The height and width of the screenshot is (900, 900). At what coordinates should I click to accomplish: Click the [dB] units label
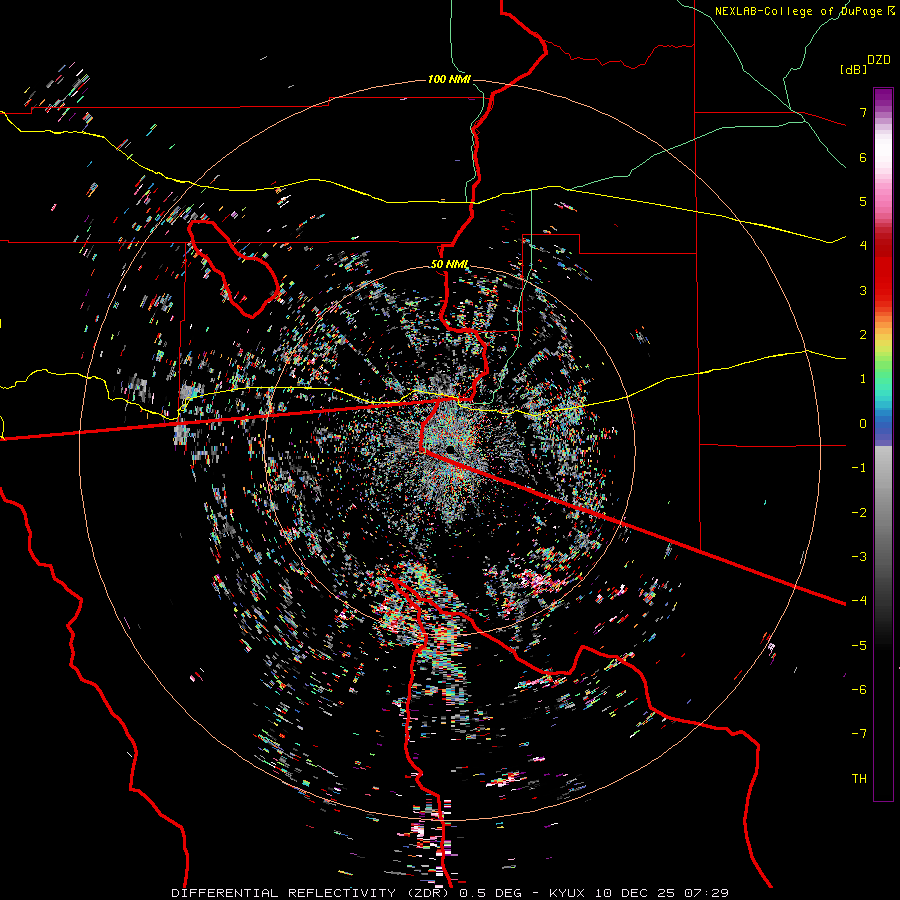pos(853,69)
